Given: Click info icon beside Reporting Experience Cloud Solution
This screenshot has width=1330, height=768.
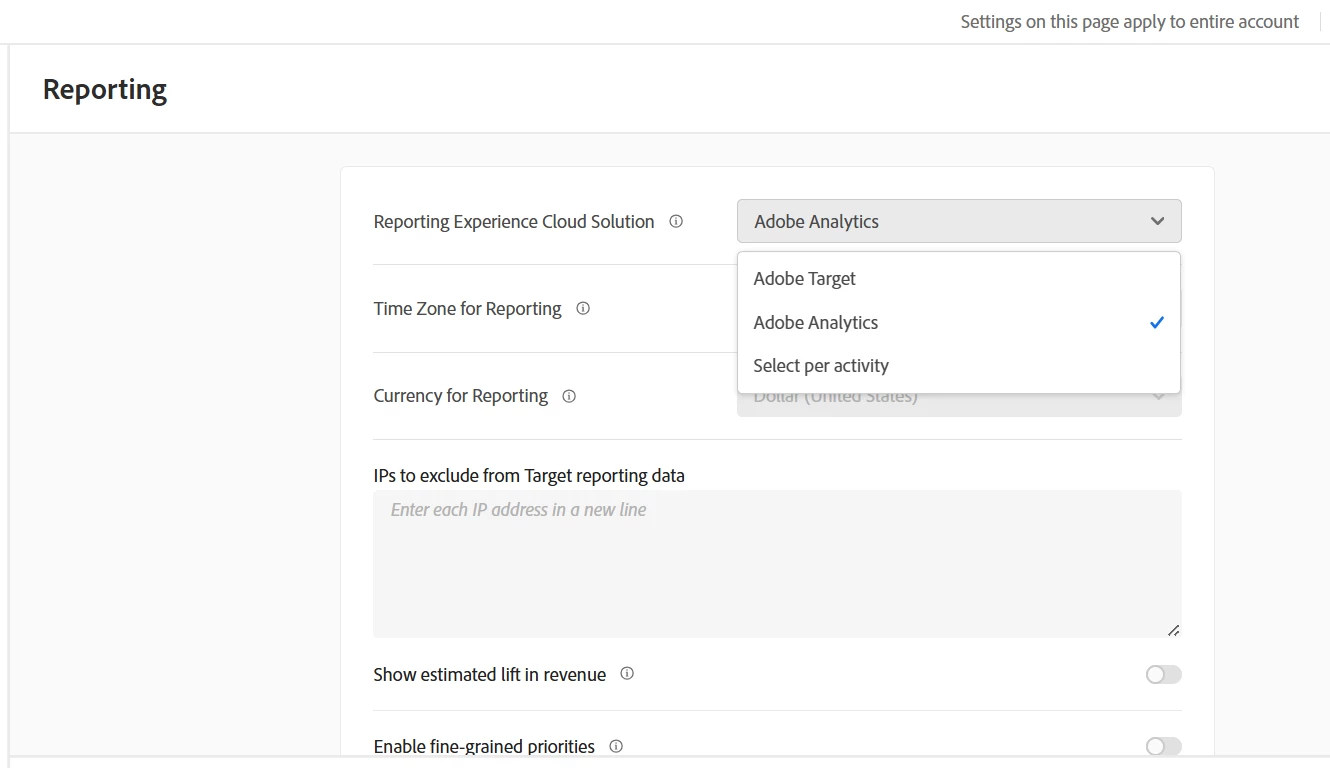Looking at the screenshot, I should coord(676,221).
